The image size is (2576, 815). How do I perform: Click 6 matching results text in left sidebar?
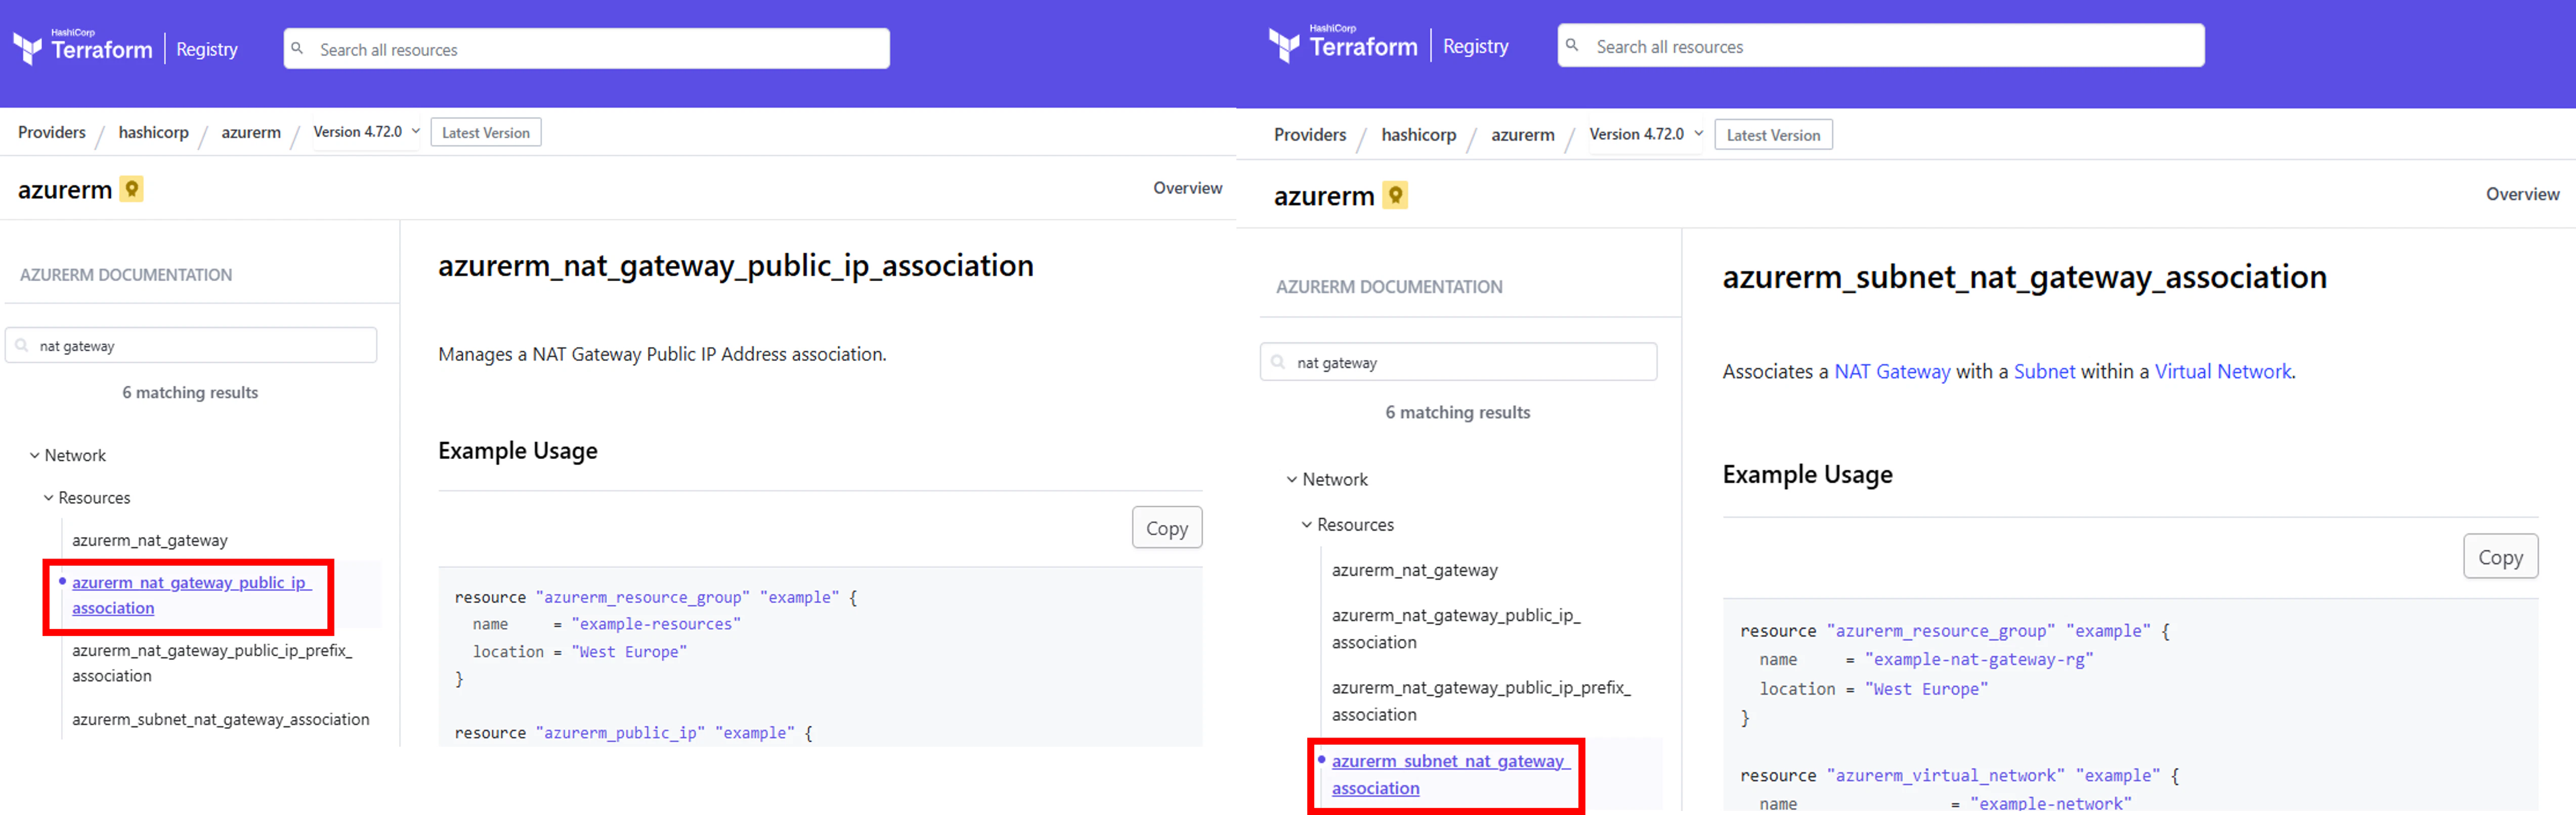(x=190, y=392)
